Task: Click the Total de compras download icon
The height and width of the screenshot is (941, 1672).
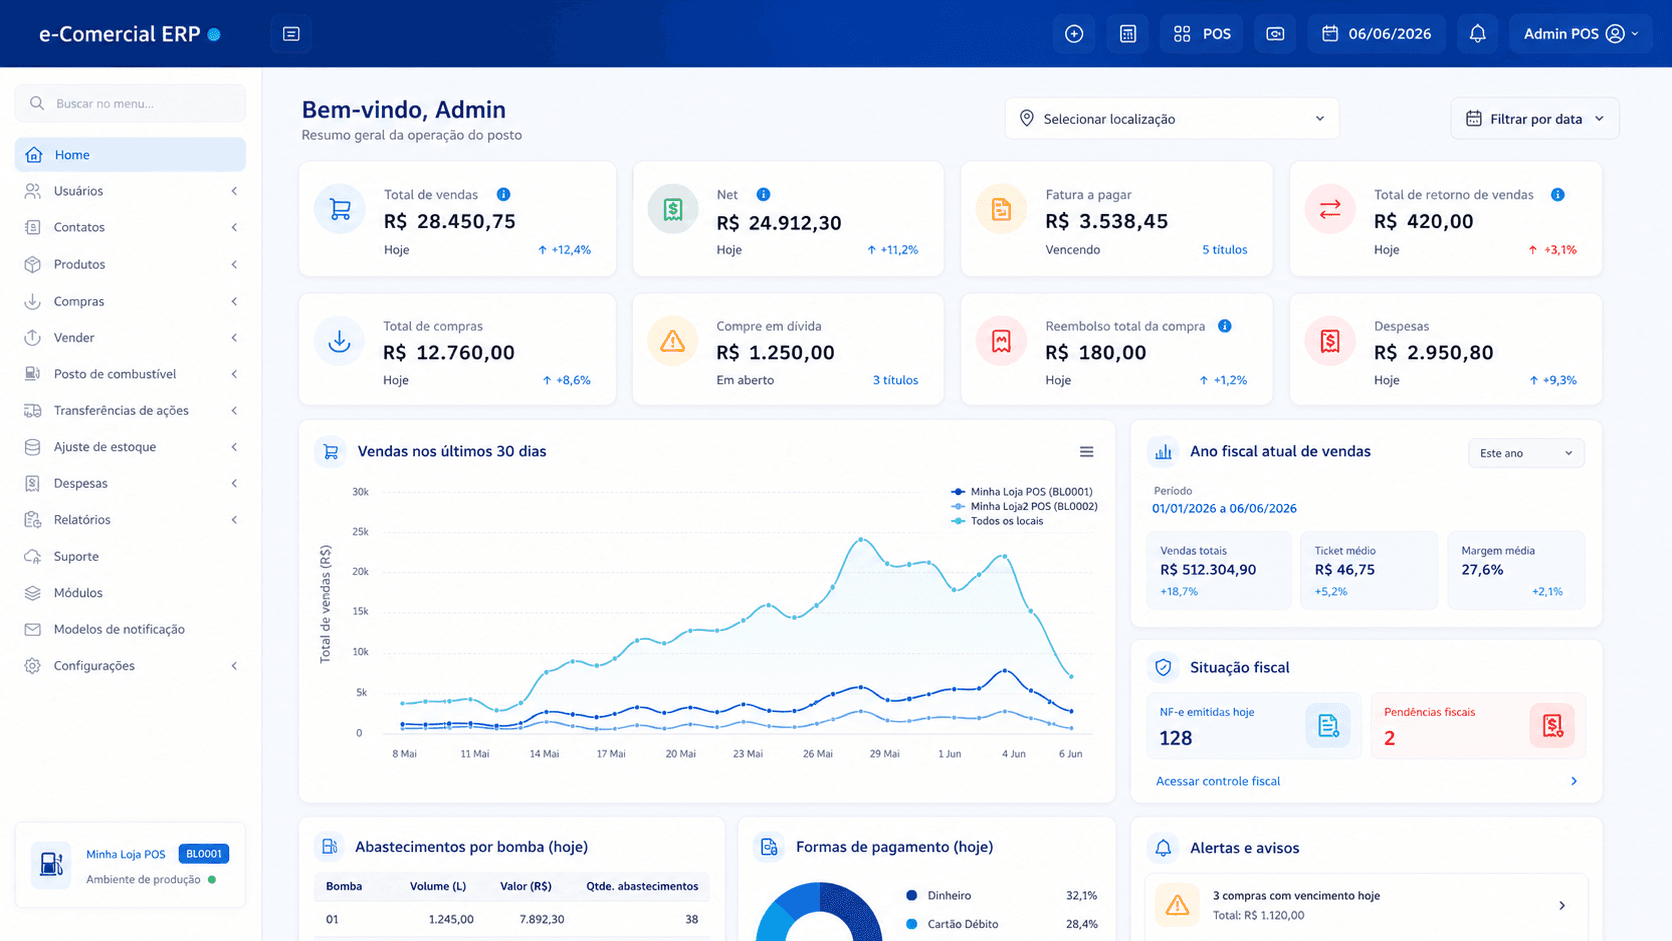Action: [340, 341]
